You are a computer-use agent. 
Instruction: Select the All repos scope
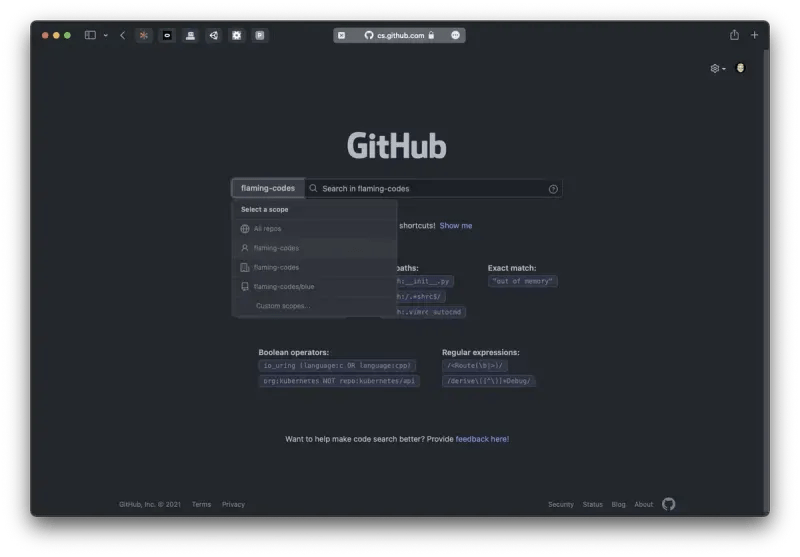315,229
